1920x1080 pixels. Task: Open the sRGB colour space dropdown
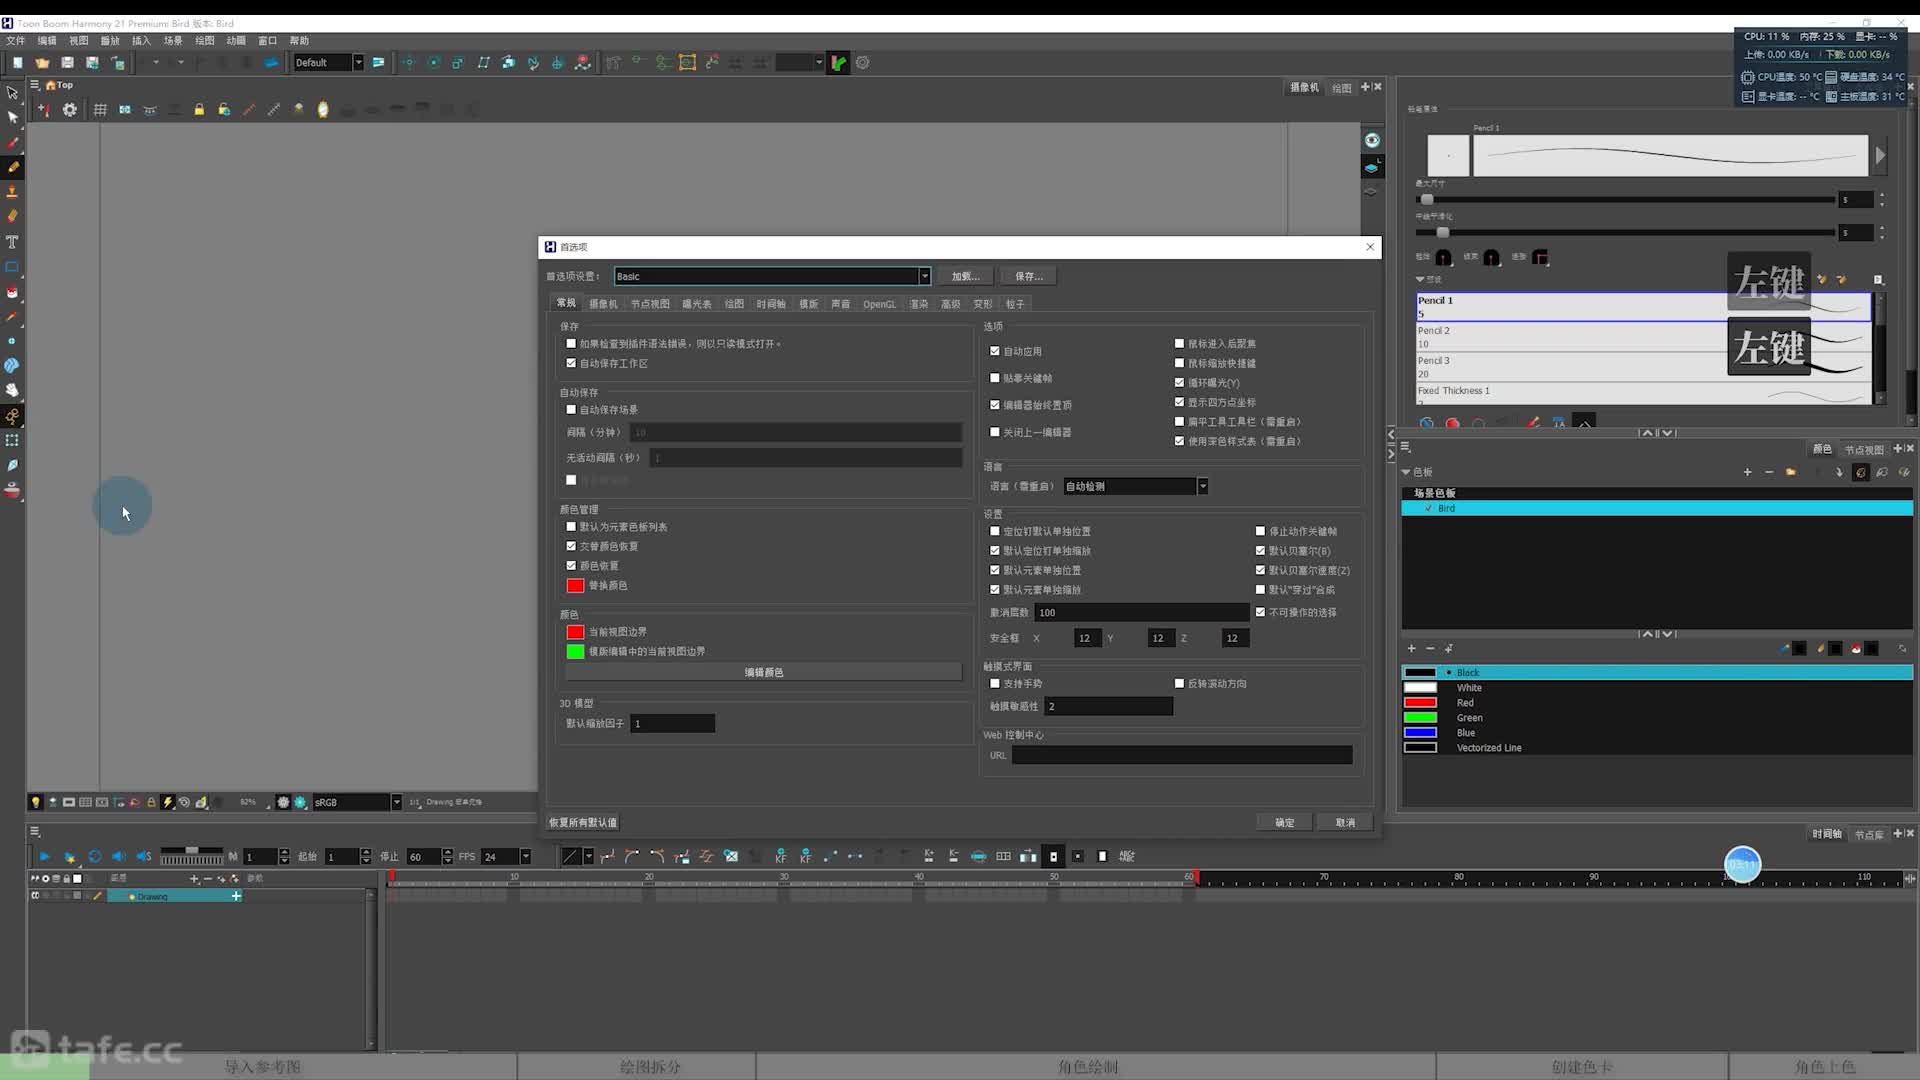click(356, 802)
